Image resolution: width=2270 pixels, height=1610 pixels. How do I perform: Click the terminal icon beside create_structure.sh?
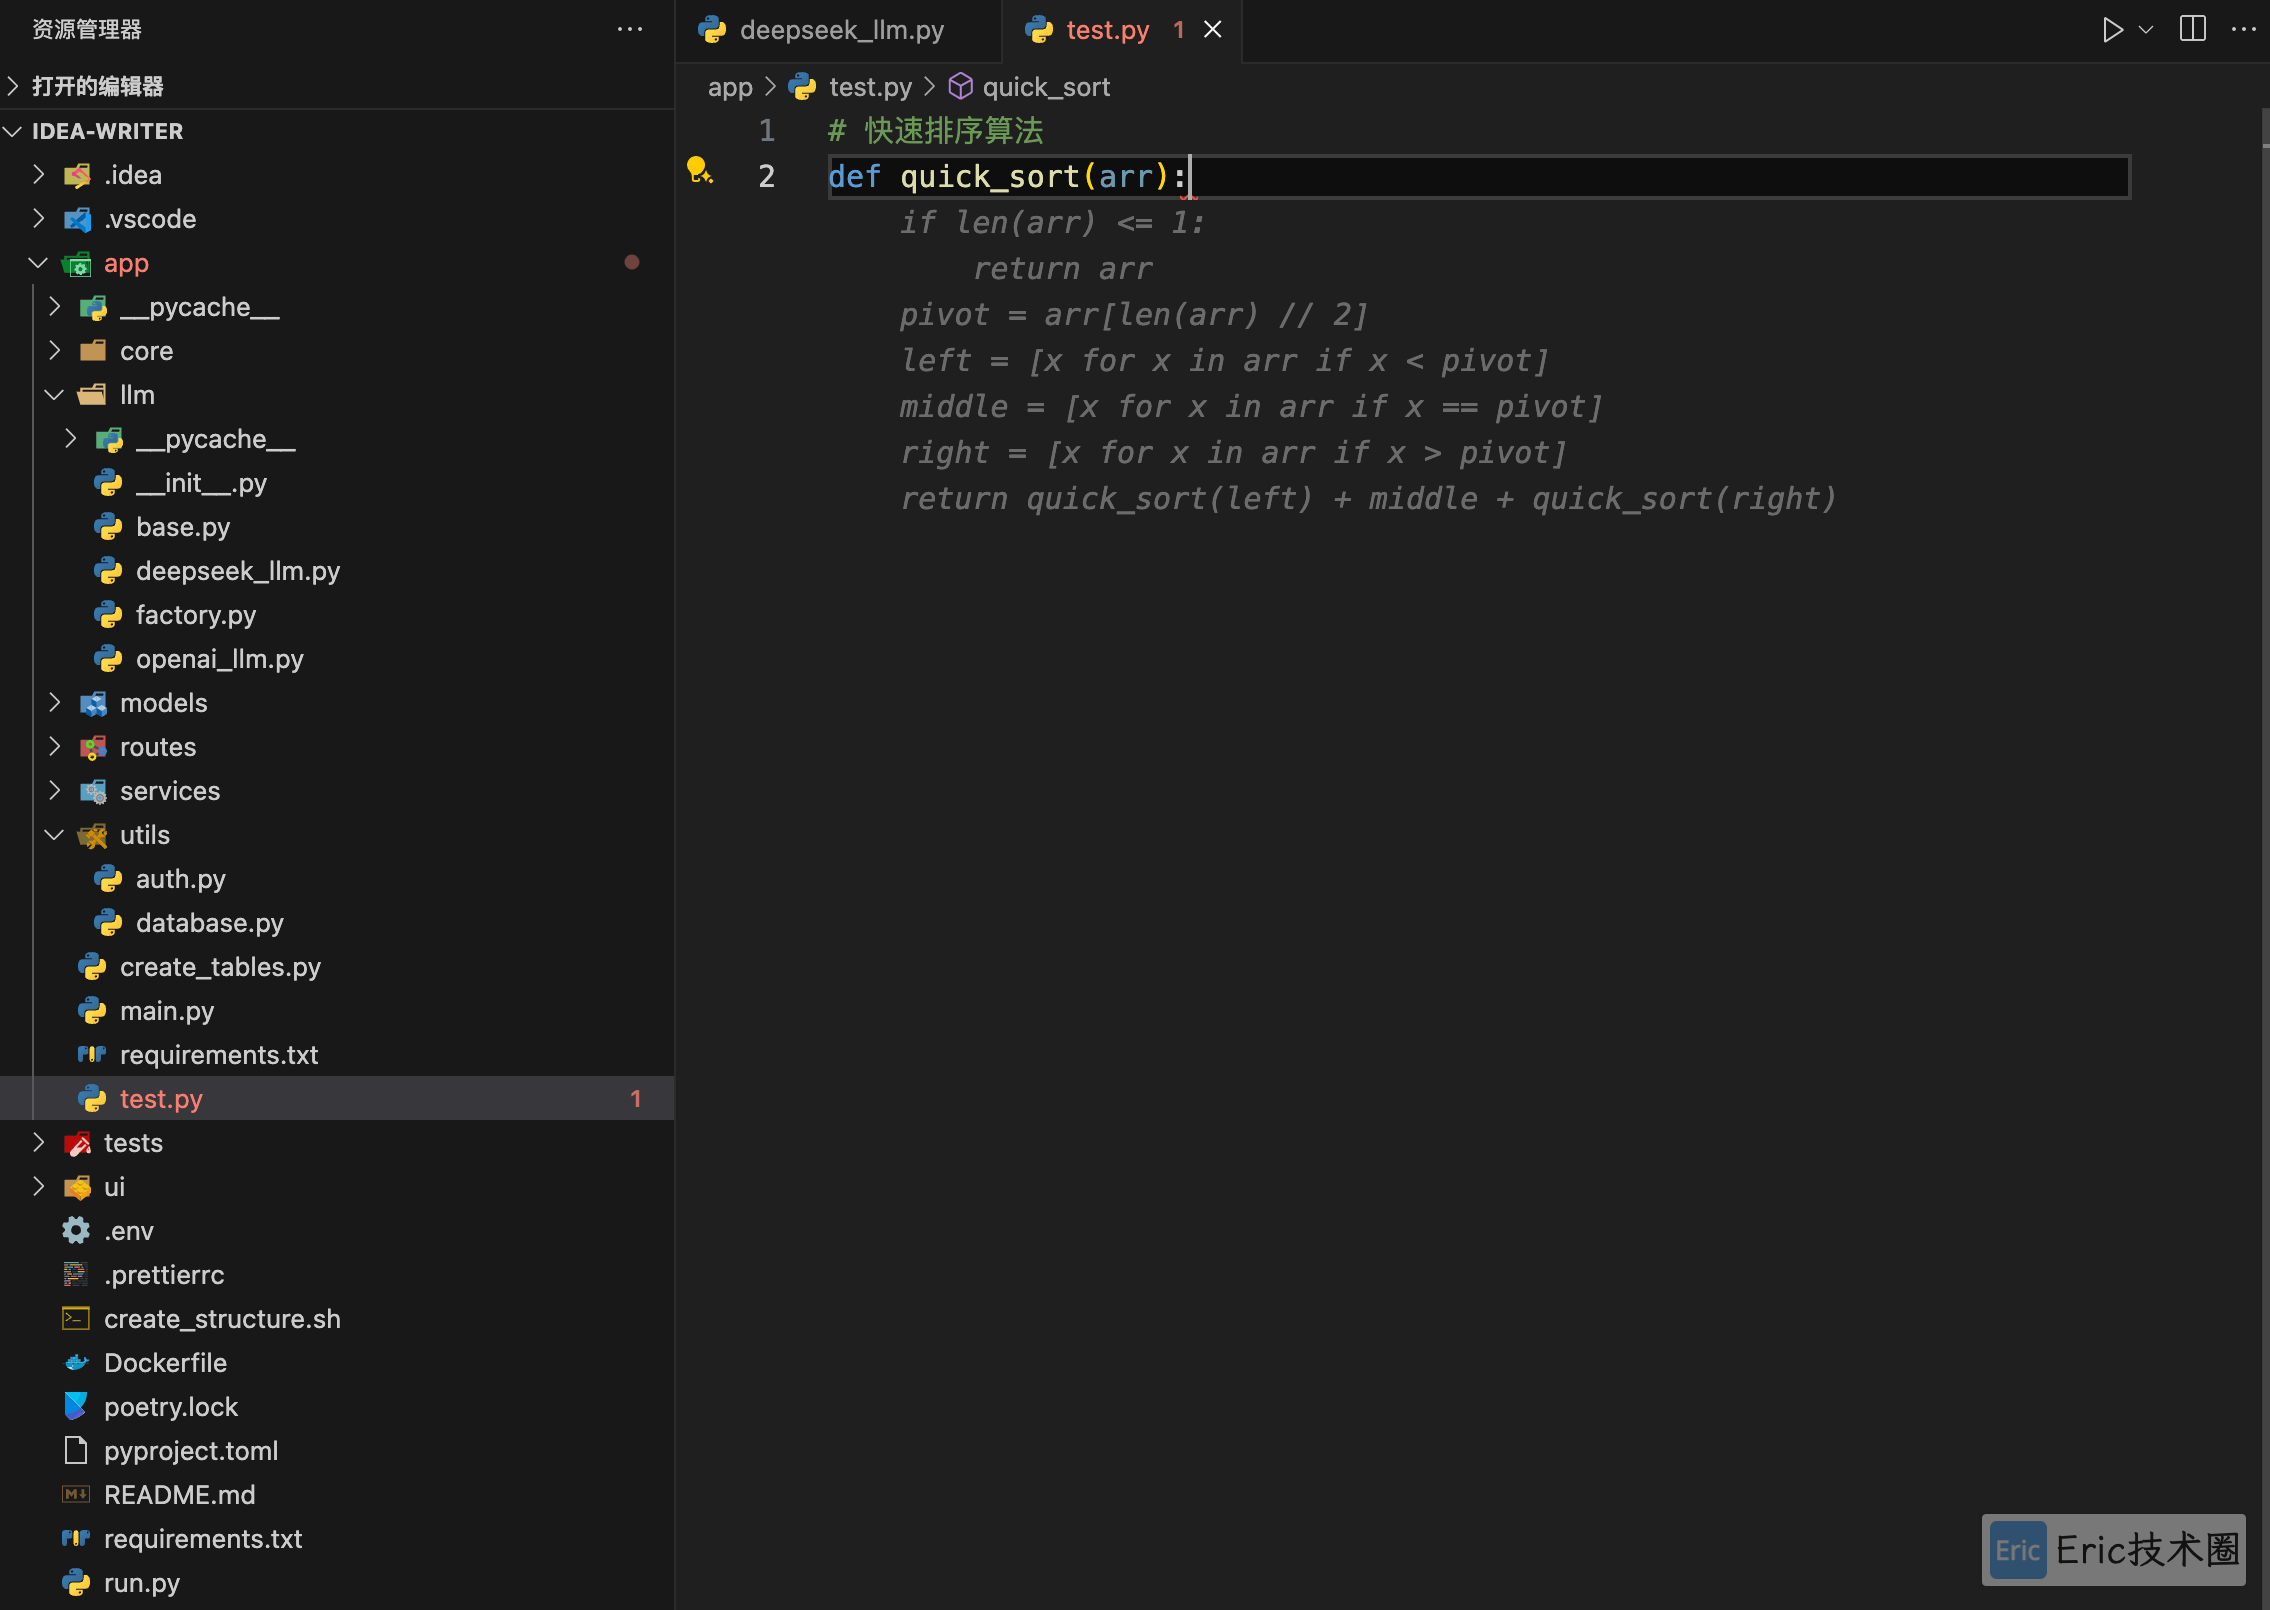pyautogui.click(x=76, y=1319)
